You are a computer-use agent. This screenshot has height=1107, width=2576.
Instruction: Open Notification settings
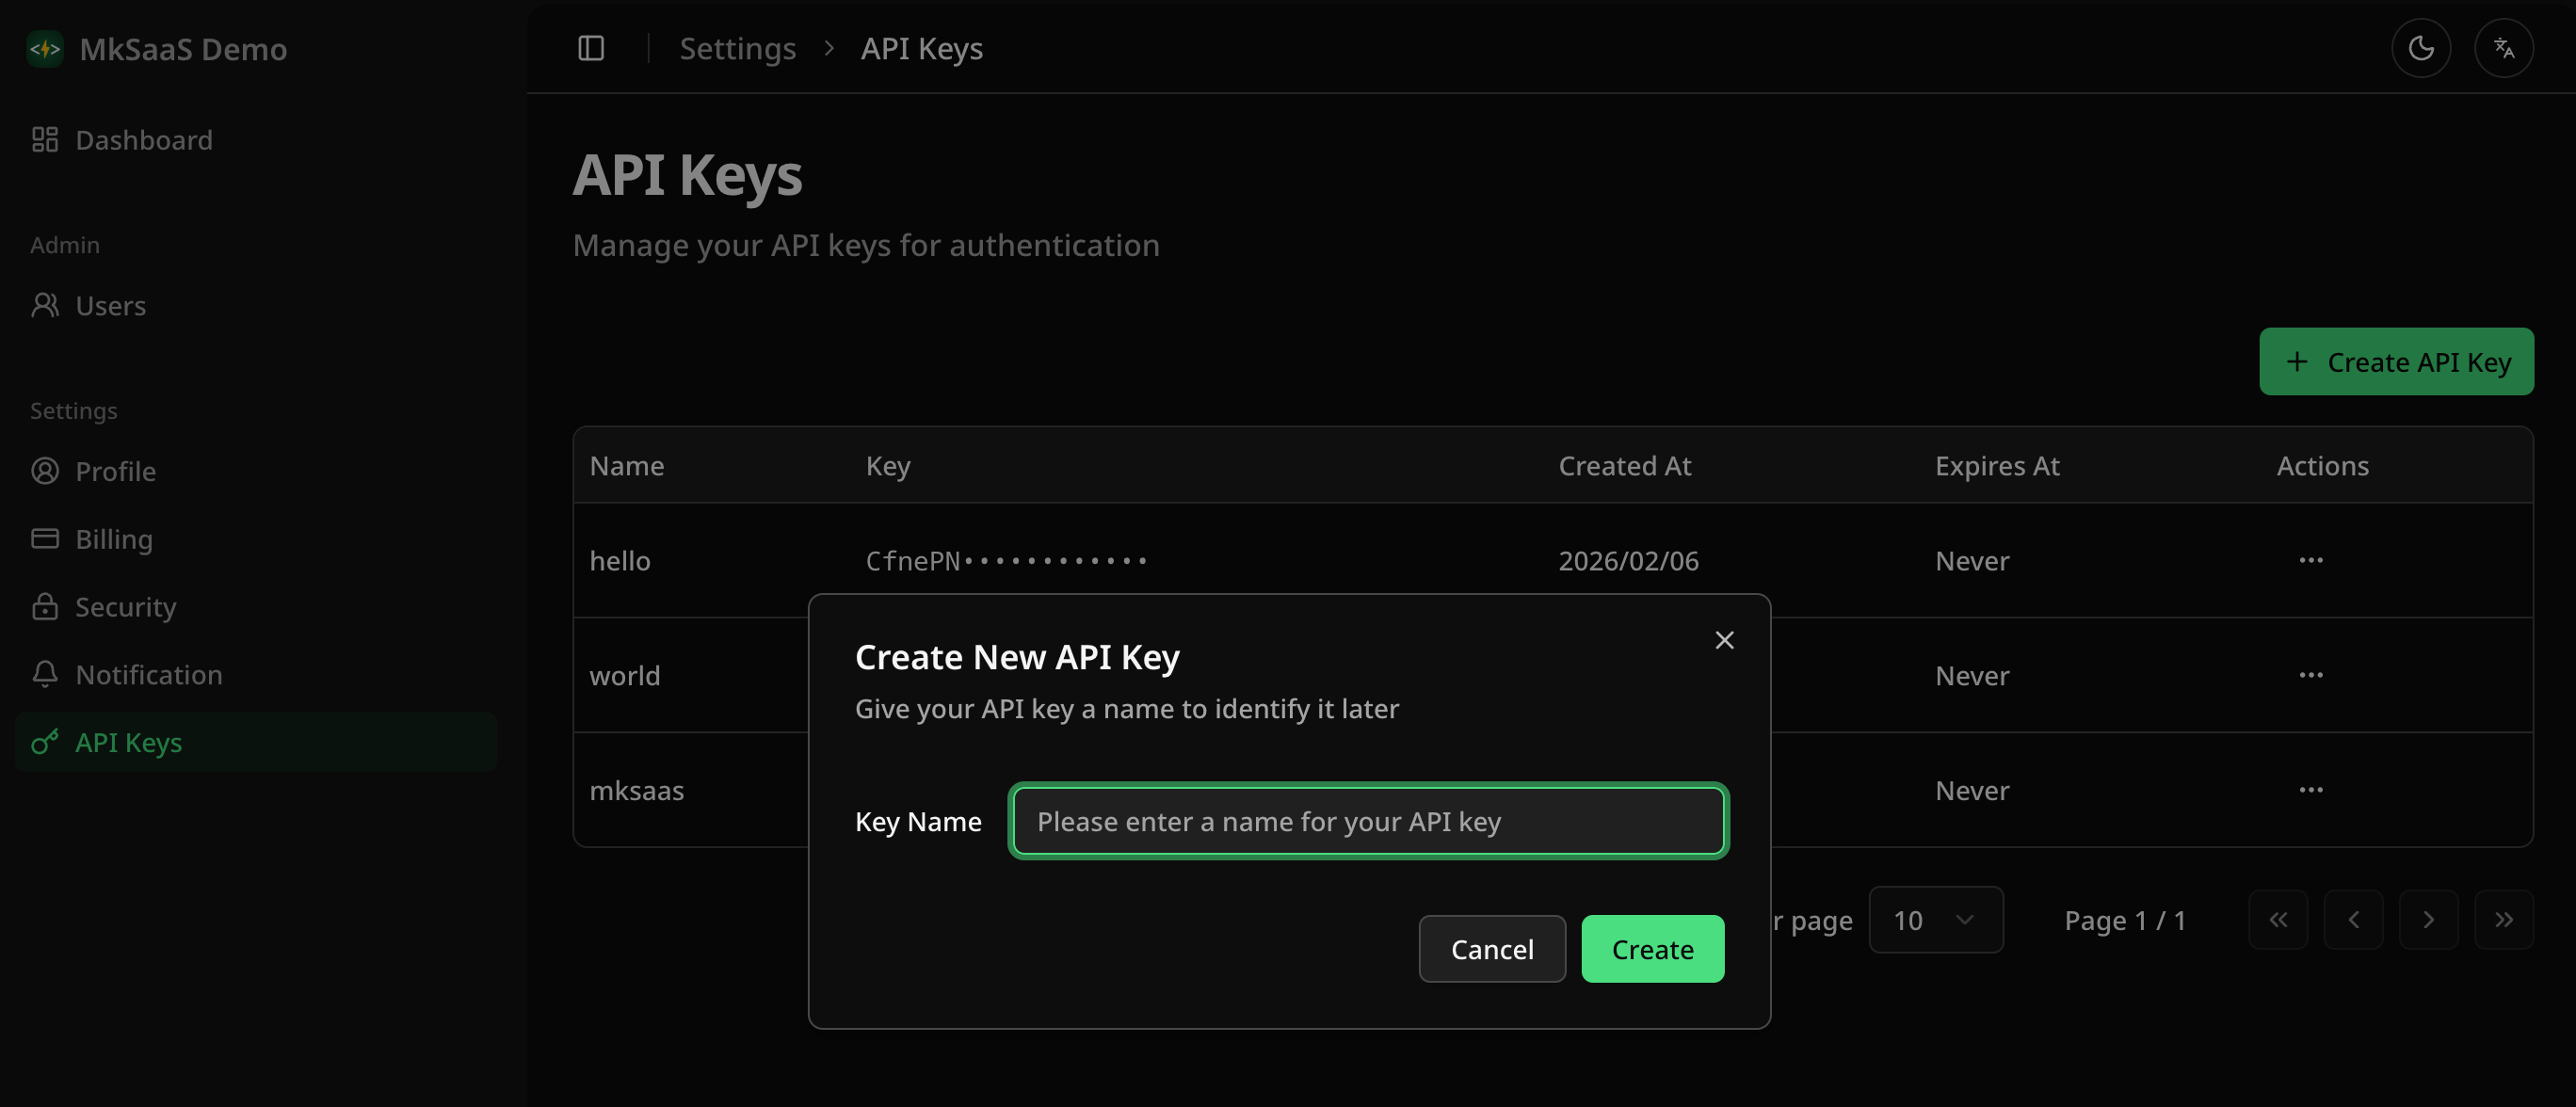click(x=148, y=675)
